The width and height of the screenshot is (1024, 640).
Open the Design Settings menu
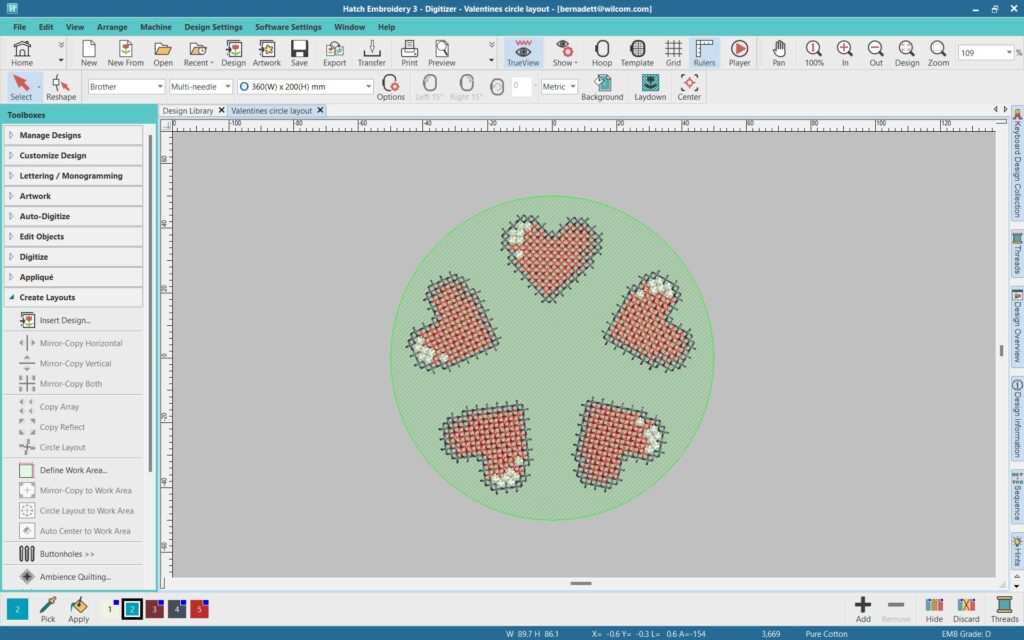[x=213, y=27]
